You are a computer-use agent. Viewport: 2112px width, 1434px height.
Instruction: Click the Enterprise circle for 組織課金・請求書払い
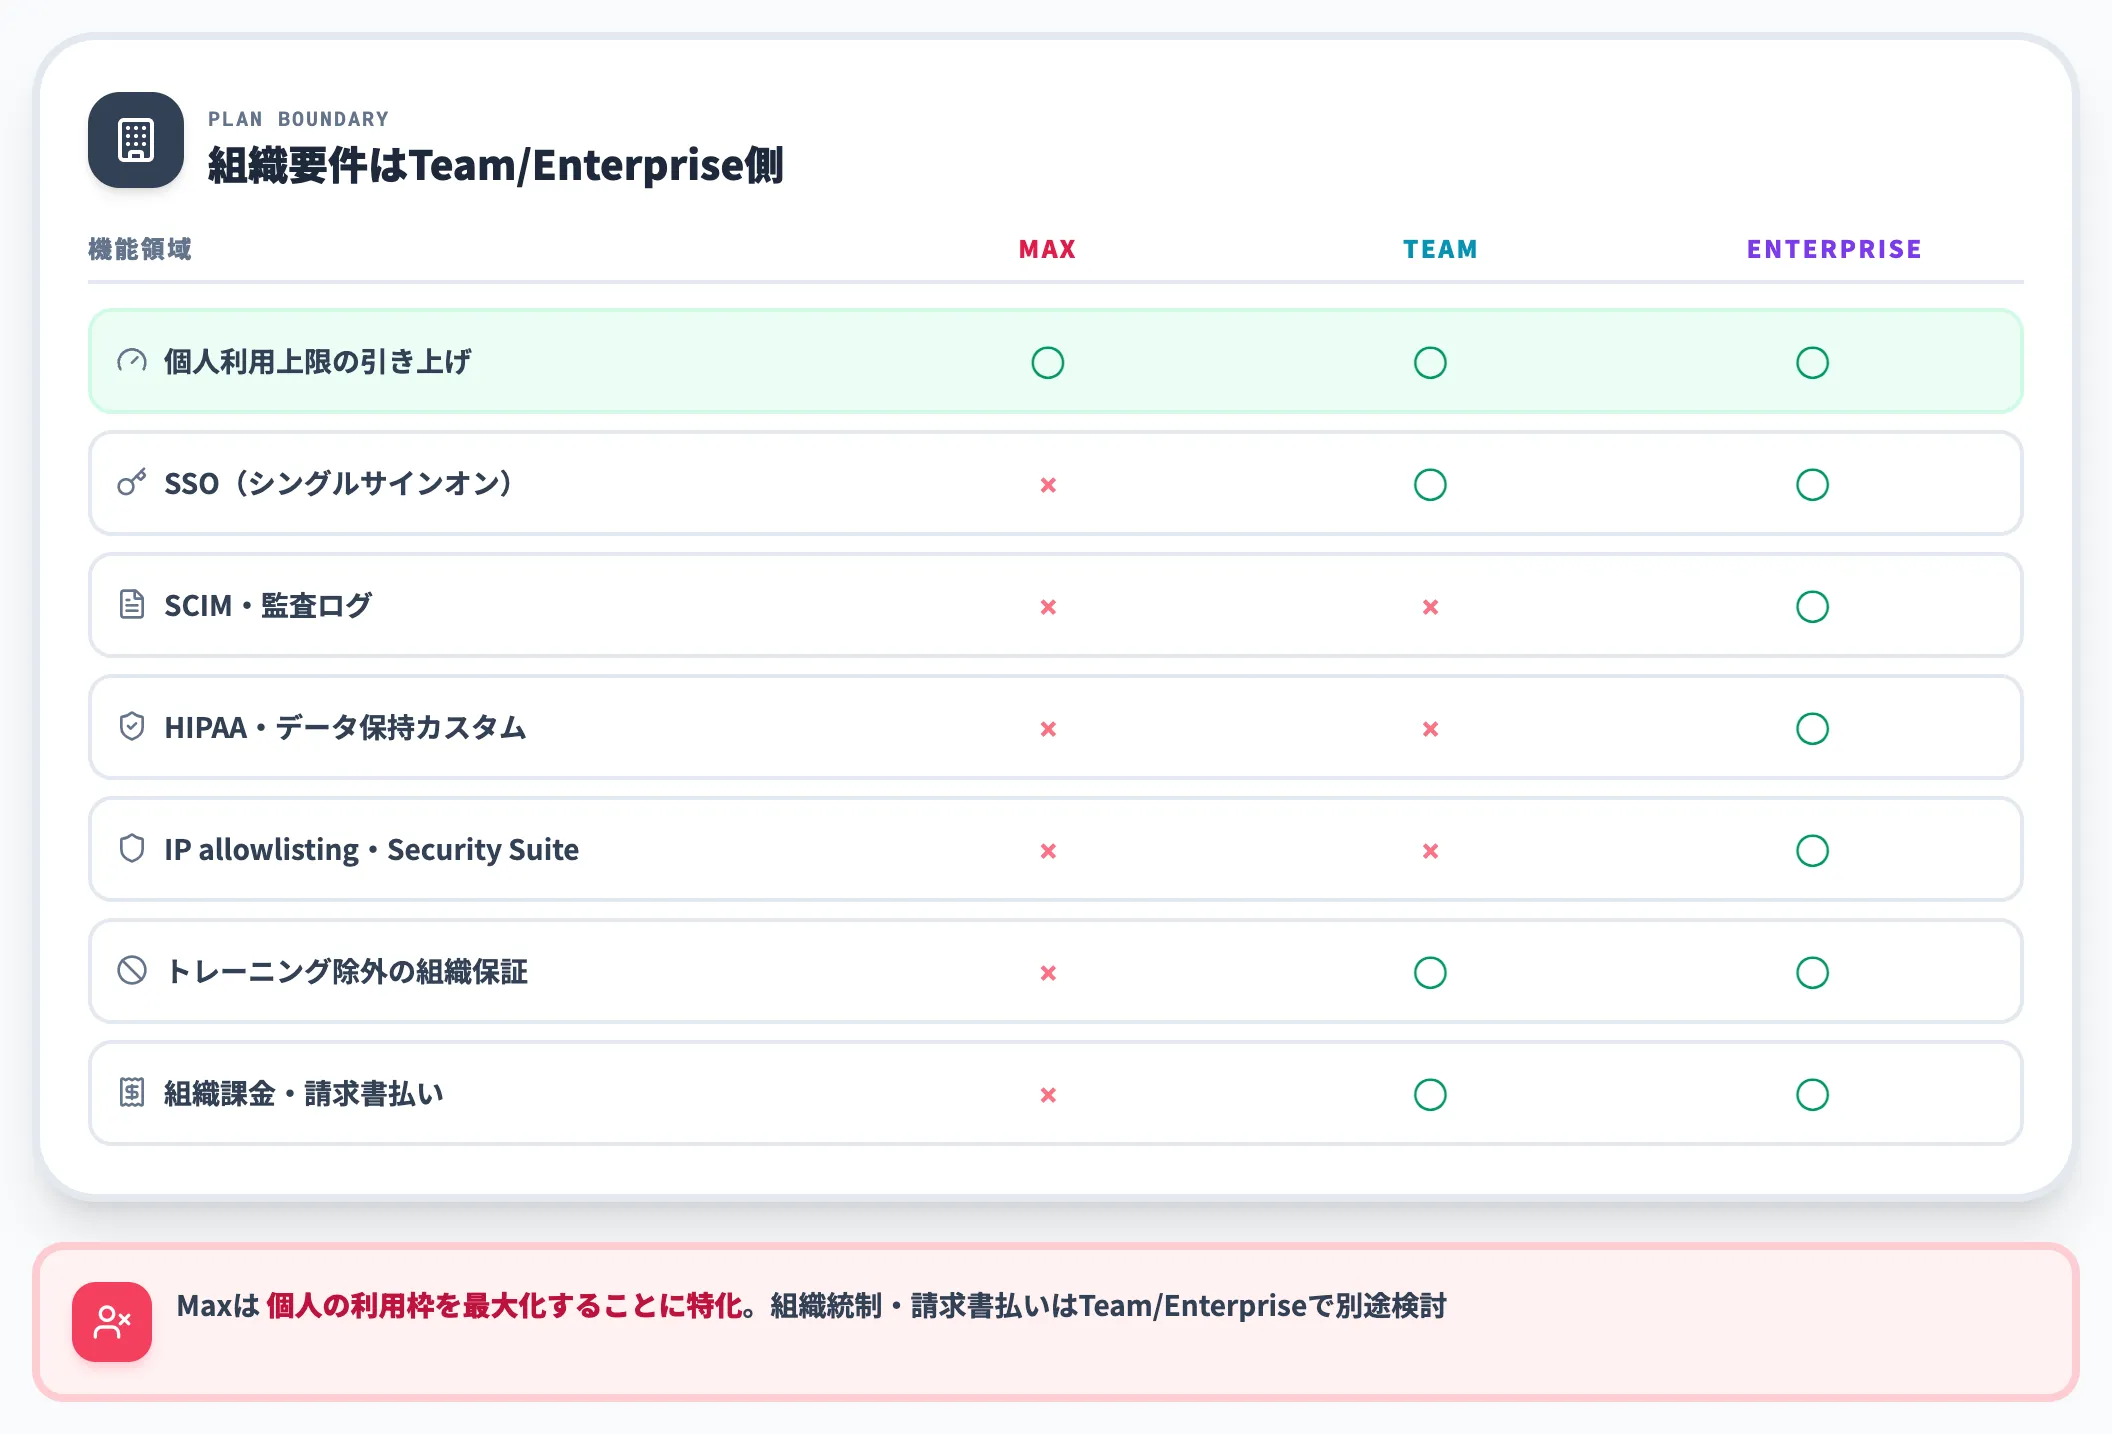pyautogui.click(x=1812, y=1095)
